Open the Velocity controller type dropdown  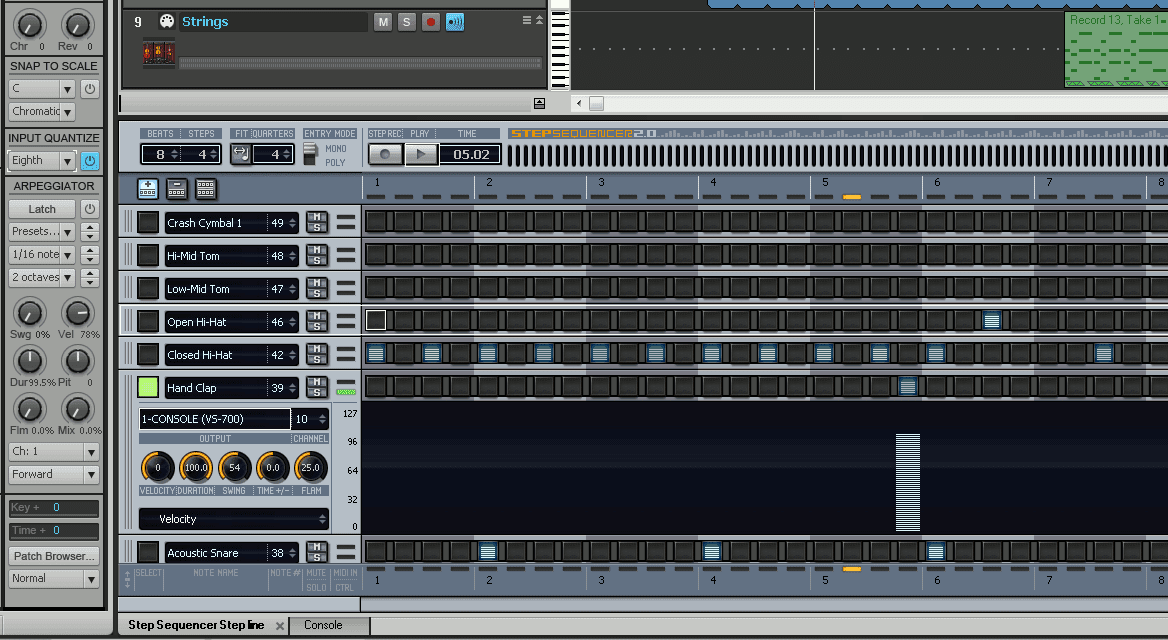[x=233, y=519]
